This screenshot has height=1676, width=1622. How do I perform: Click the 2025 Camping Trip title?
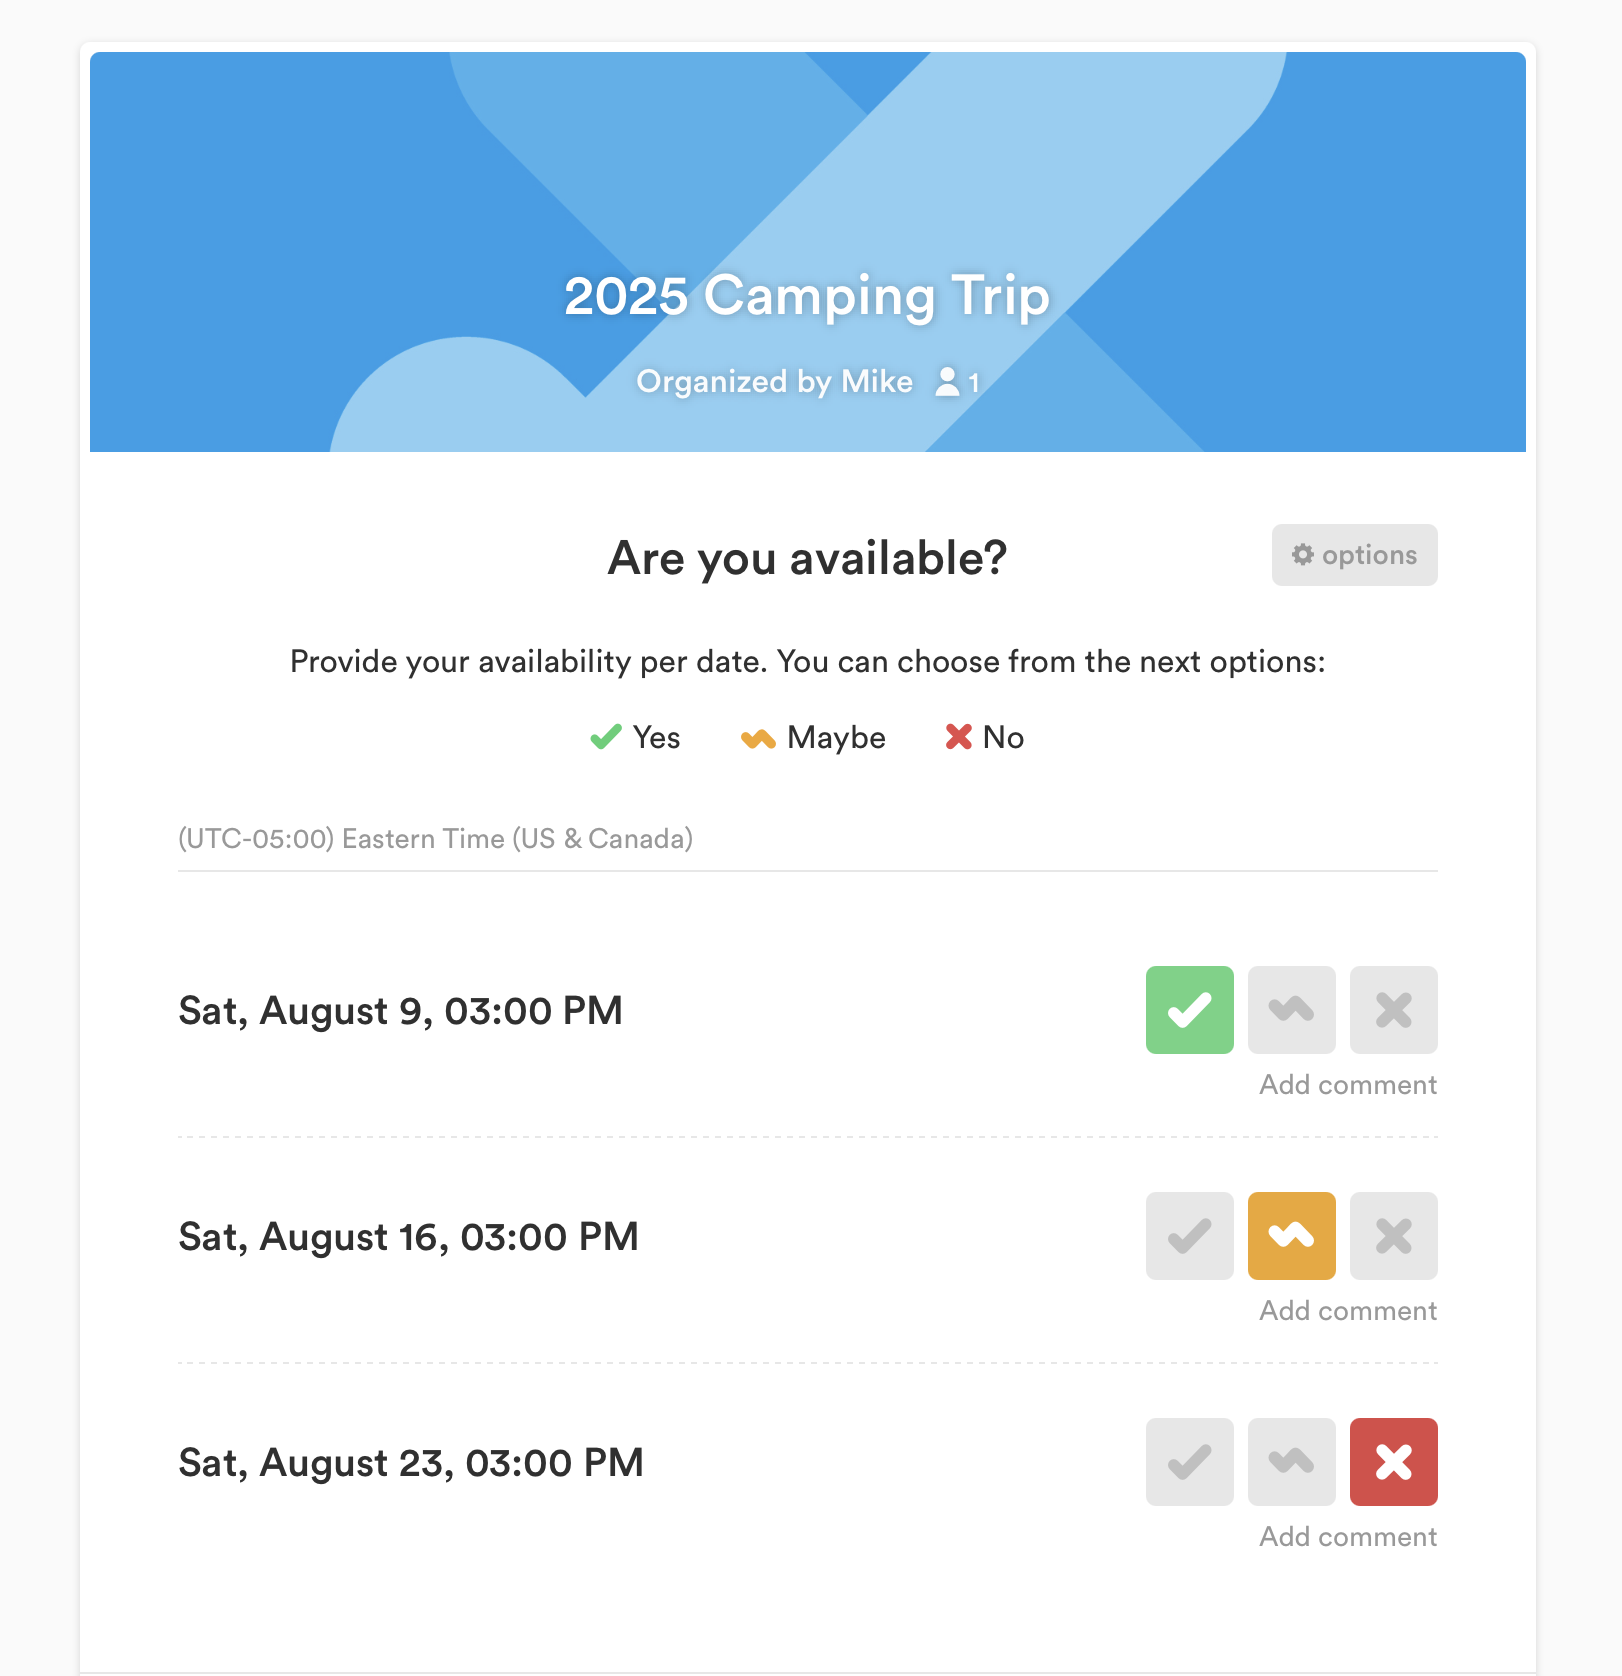(807, 295)
